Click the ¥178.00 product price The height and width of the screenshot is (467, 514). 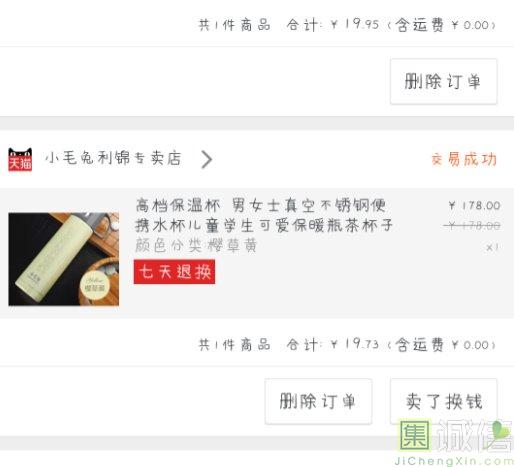pyautogui.click(x=474, y=205)
